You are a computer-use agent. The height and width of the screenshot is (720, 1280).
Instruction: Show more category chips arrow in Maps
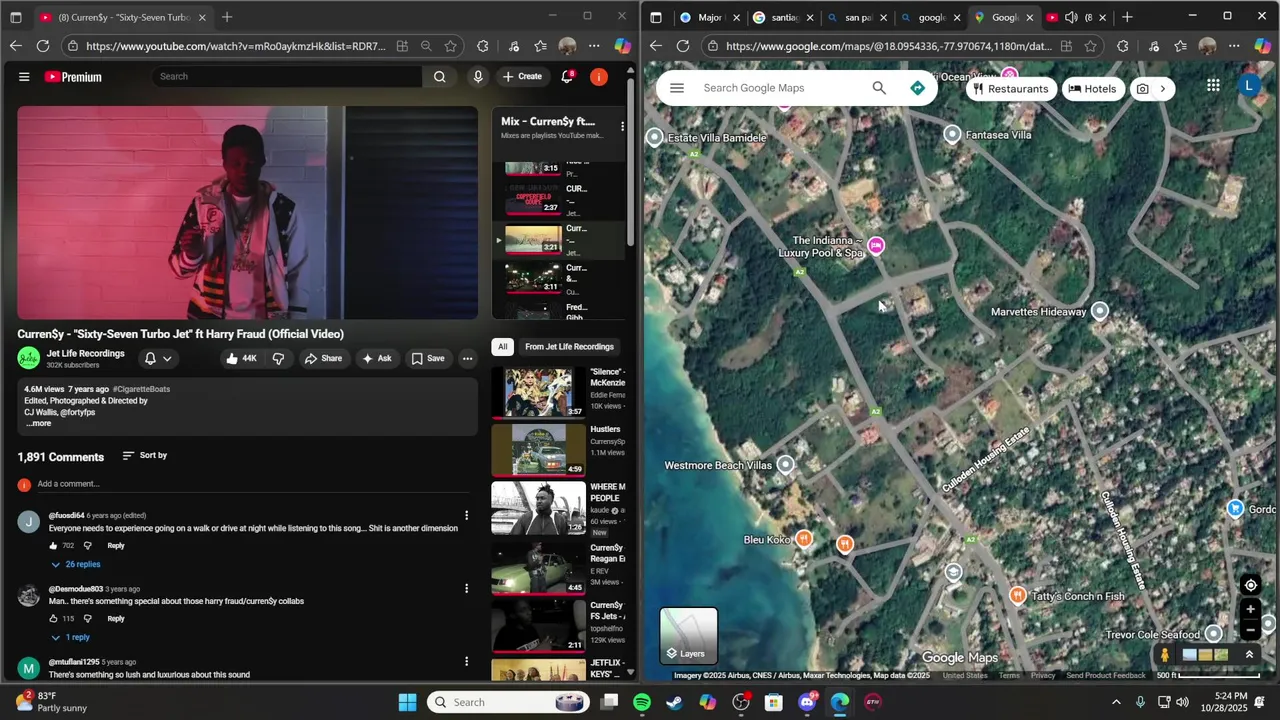(1162, 89)
